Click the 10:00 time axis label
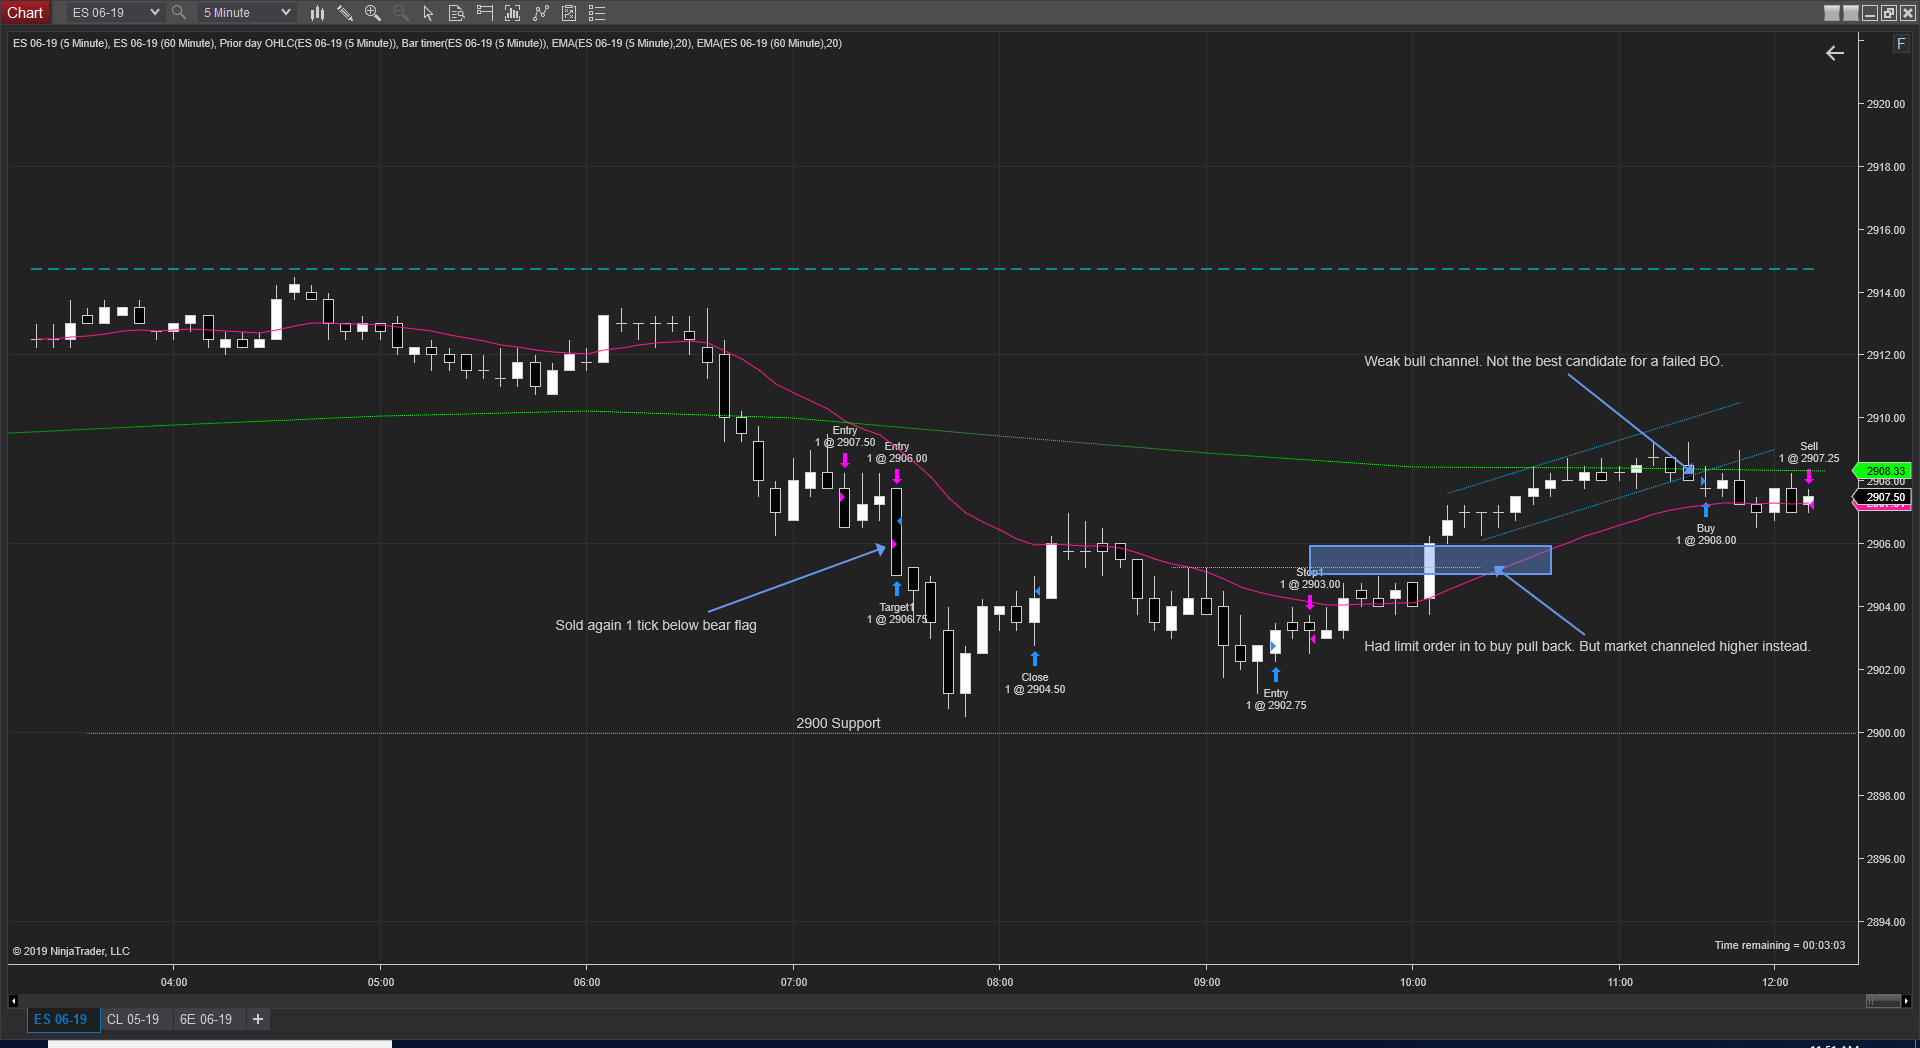The width and height of the screenshot is (1920, 1048). 1413,982
